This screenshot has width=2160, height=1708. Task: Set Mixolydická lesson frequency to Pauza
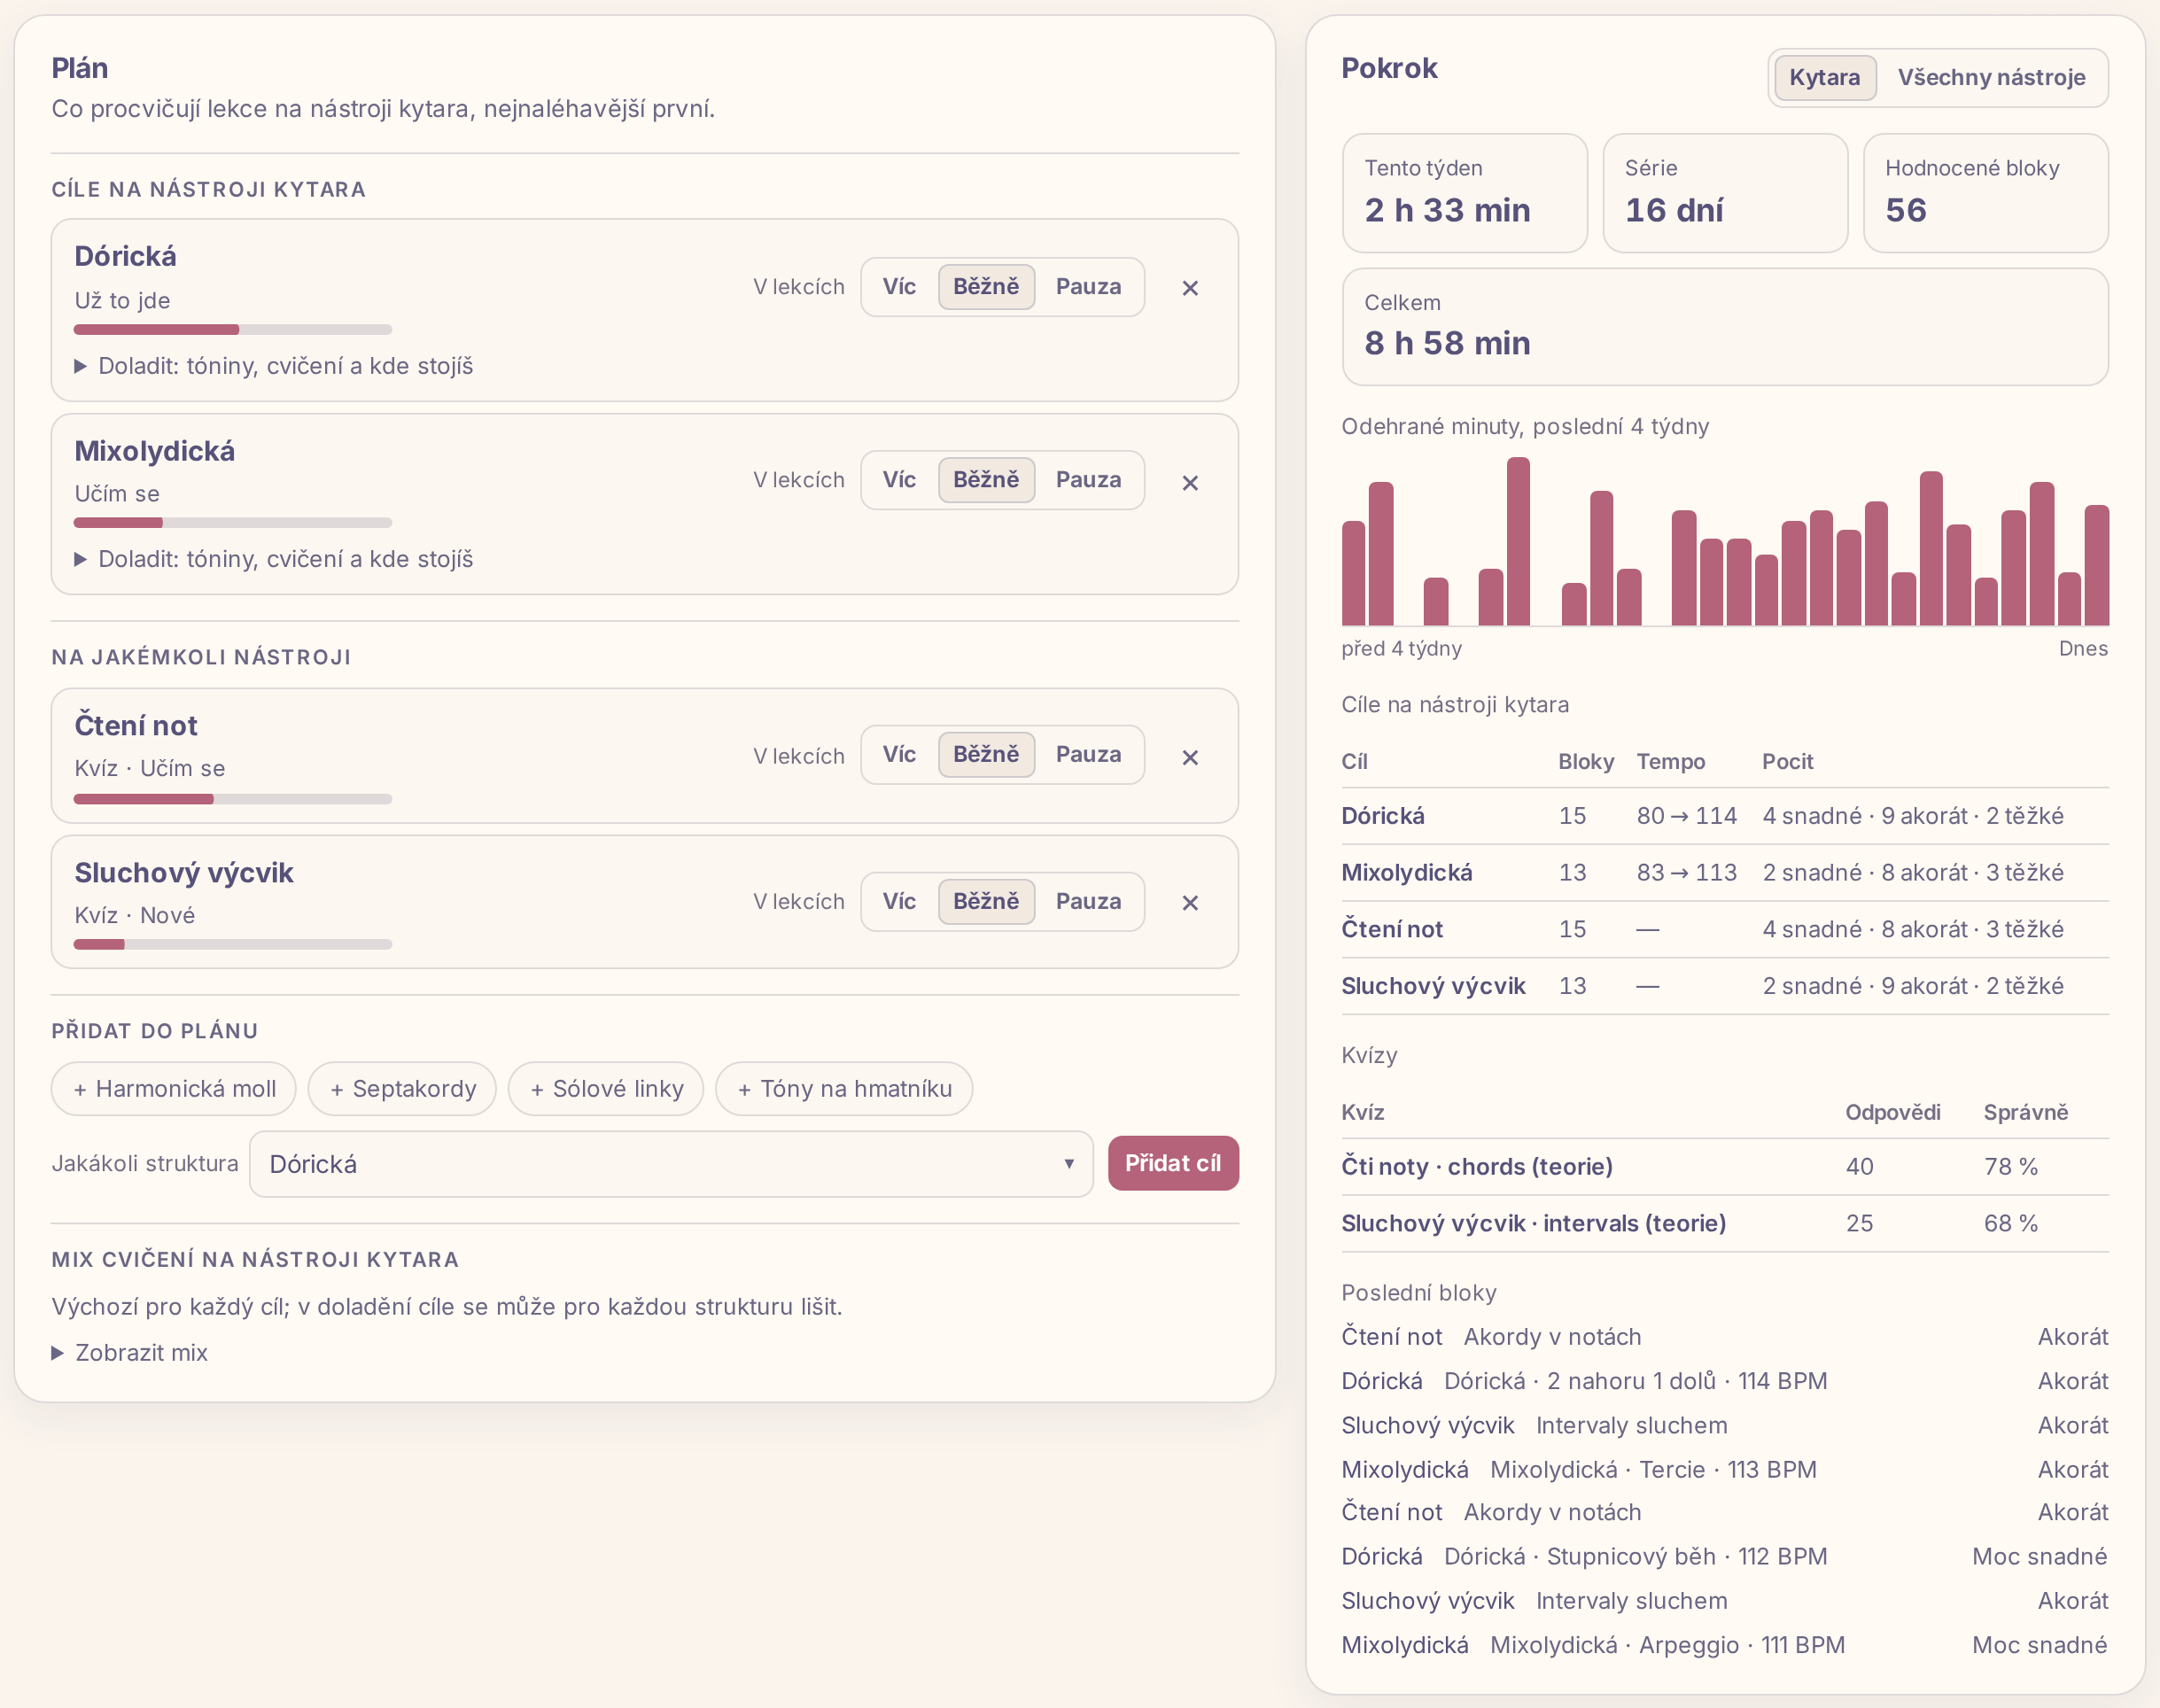point(1088,480)
